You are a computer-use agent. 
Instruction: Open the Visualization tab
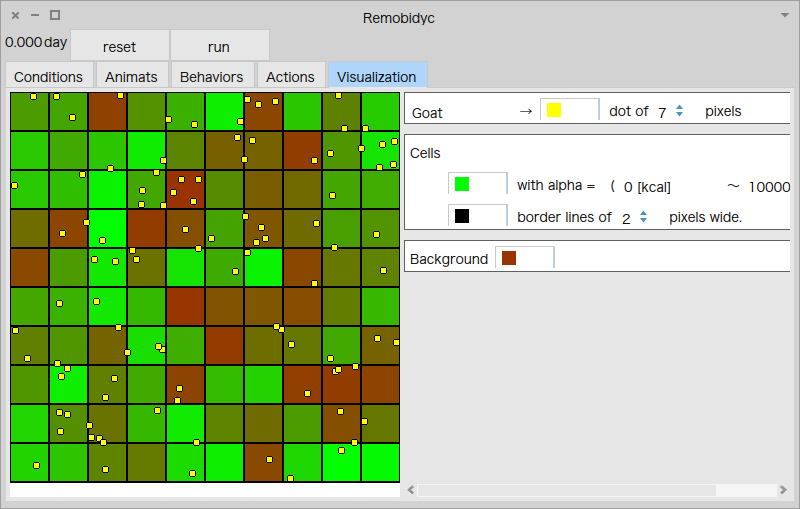tap(376, 77)
